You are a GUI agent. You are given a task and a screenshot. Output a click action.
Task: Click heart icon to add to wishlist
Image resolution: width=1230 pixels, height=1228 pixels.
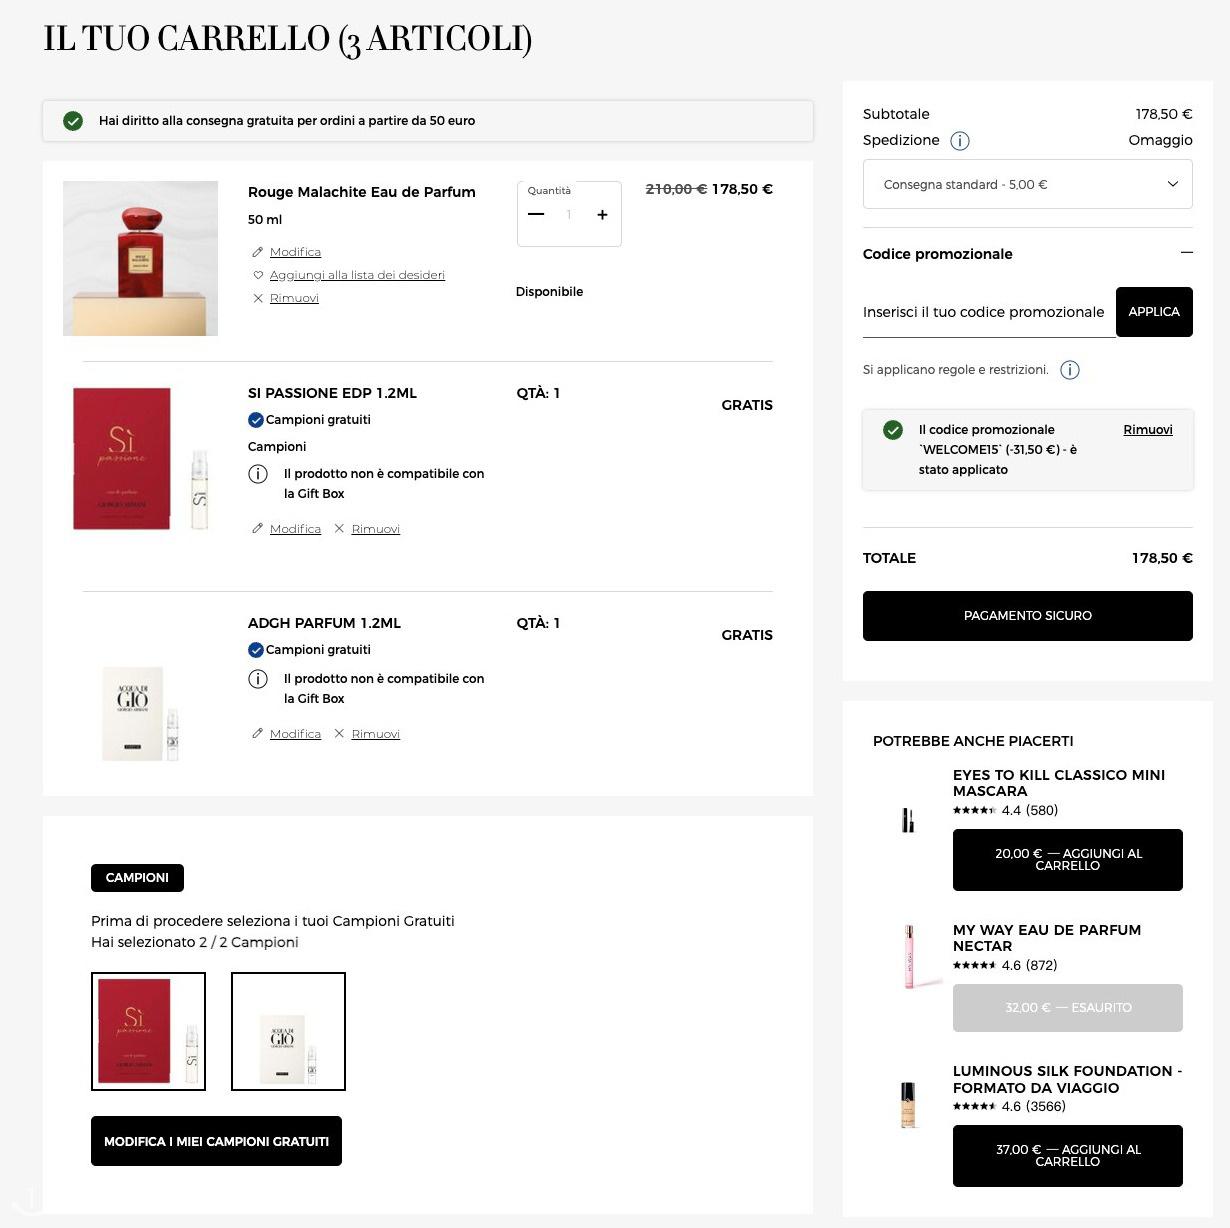tap(258, 275)
